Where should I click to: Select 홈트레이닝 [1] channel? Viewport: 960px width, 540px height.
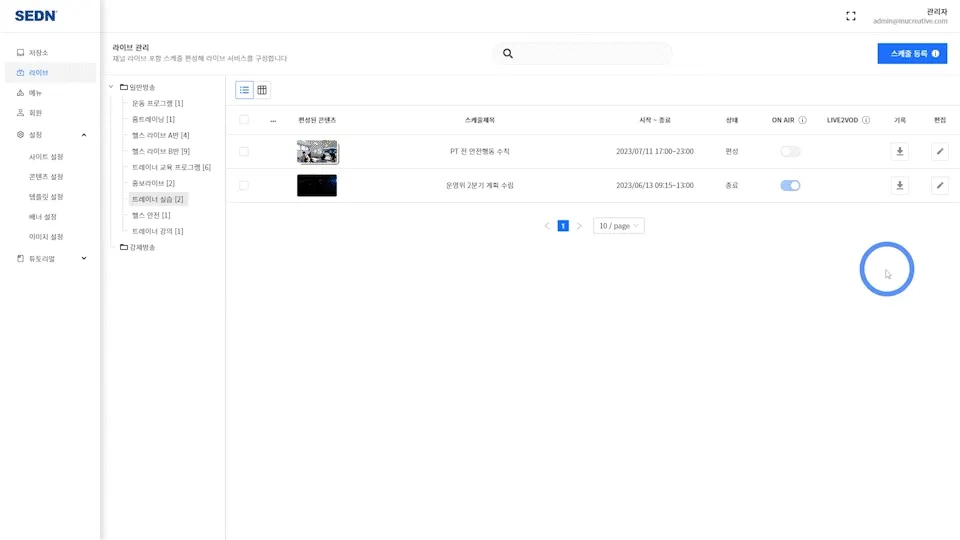pos(153,119)
